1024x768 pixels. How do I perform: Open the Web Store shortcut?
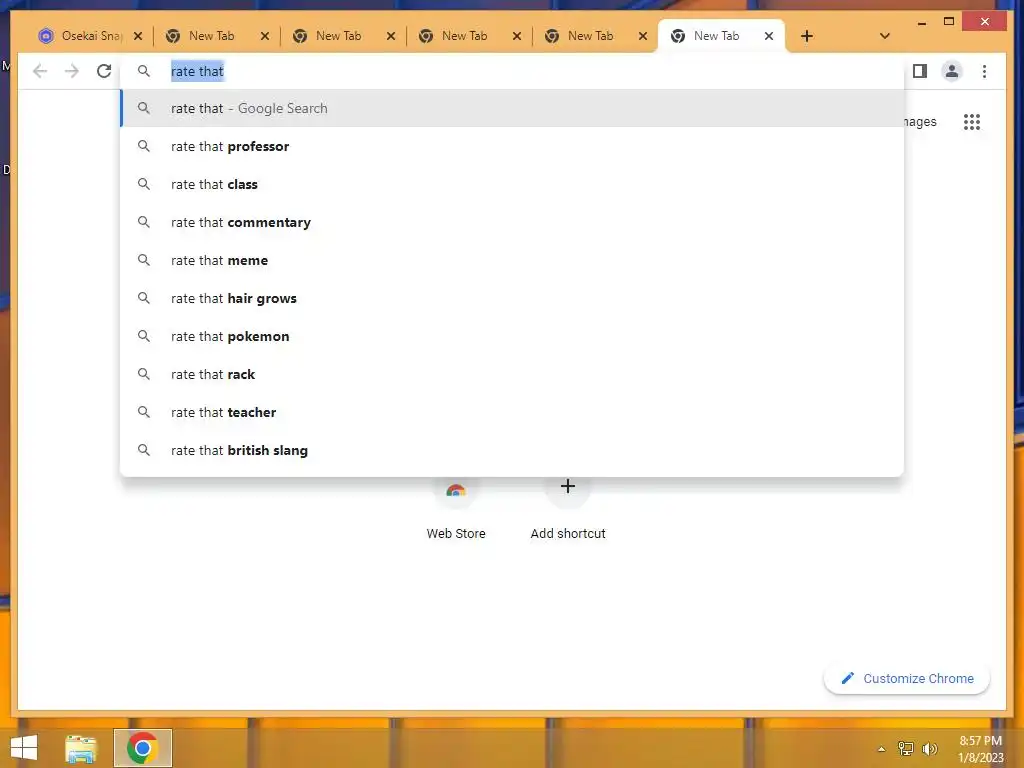point(456,509)
